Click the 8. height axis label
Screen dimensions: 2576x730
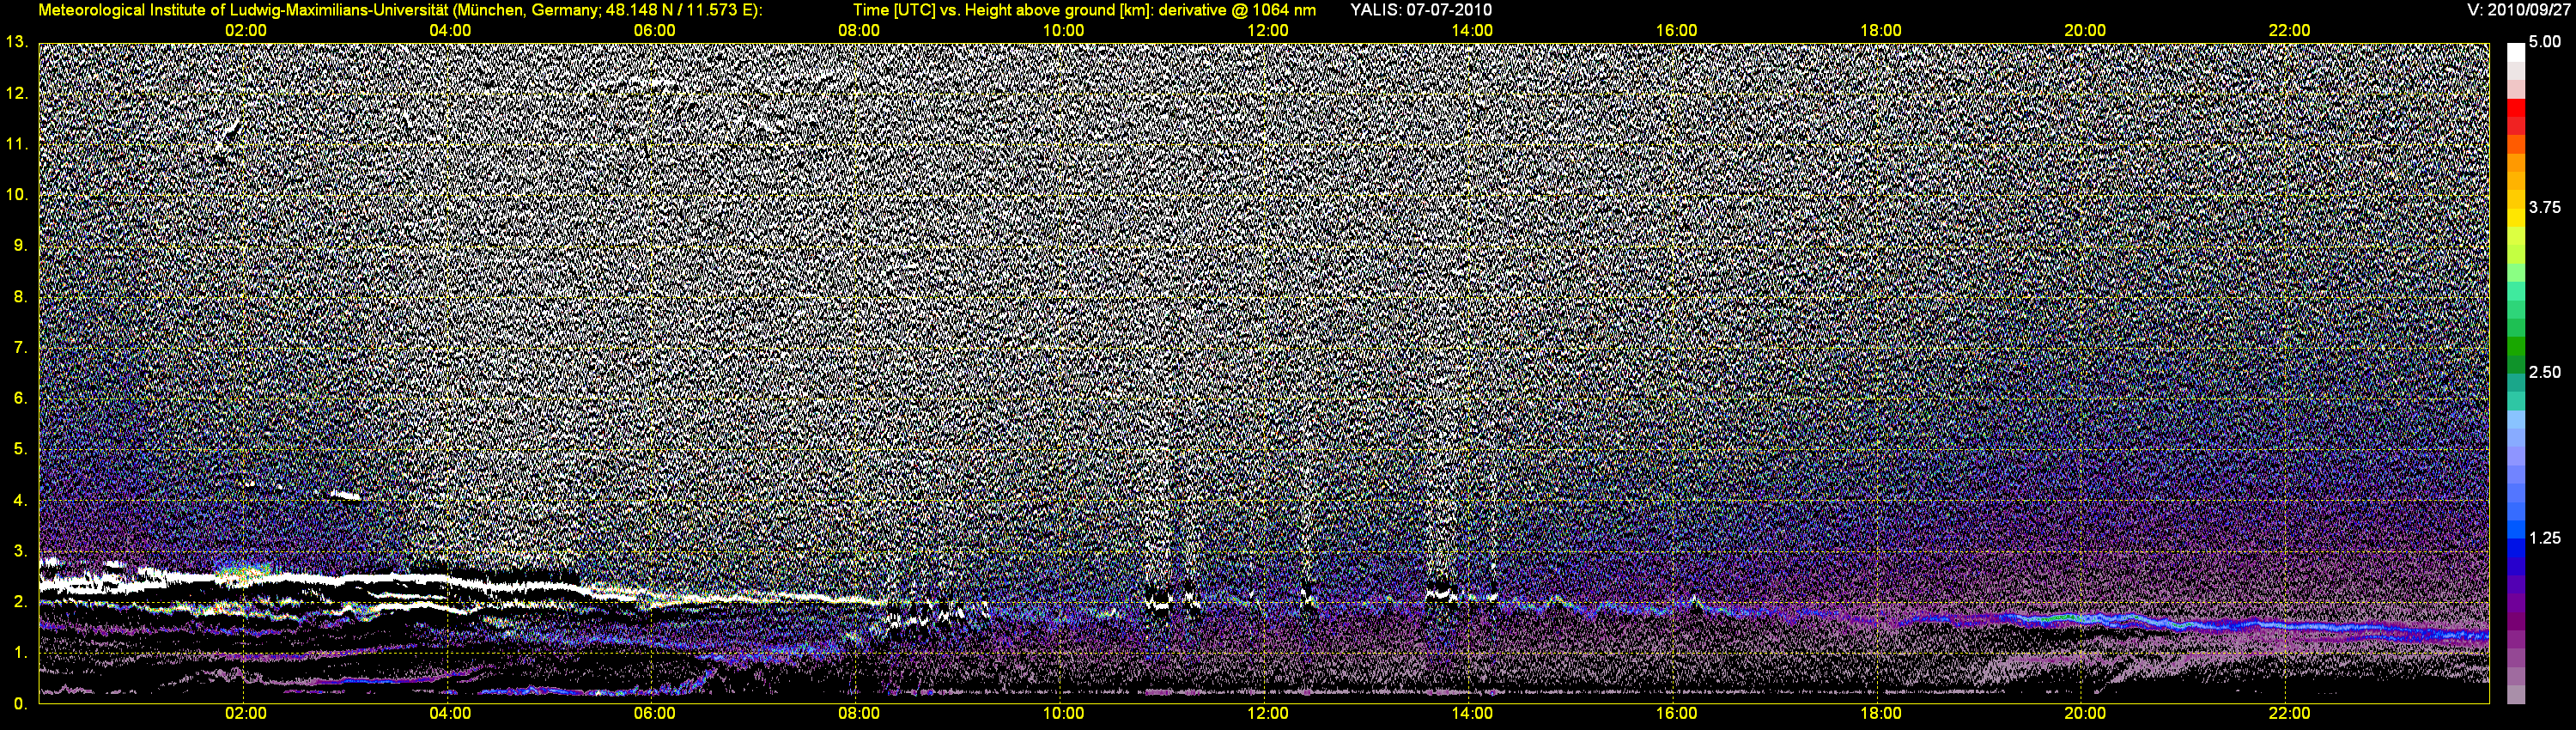[x=20, y=296]
